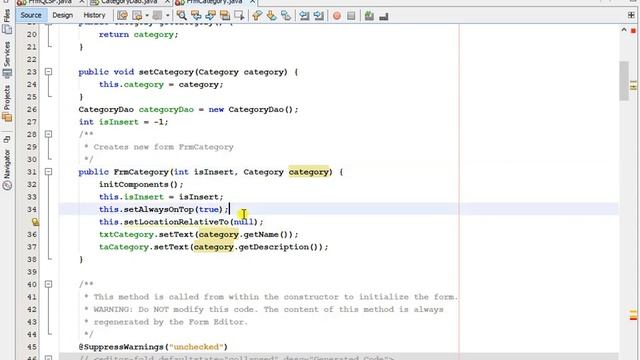Open the Files side panel
Screen dimensions: 640x360
[7, 21]
